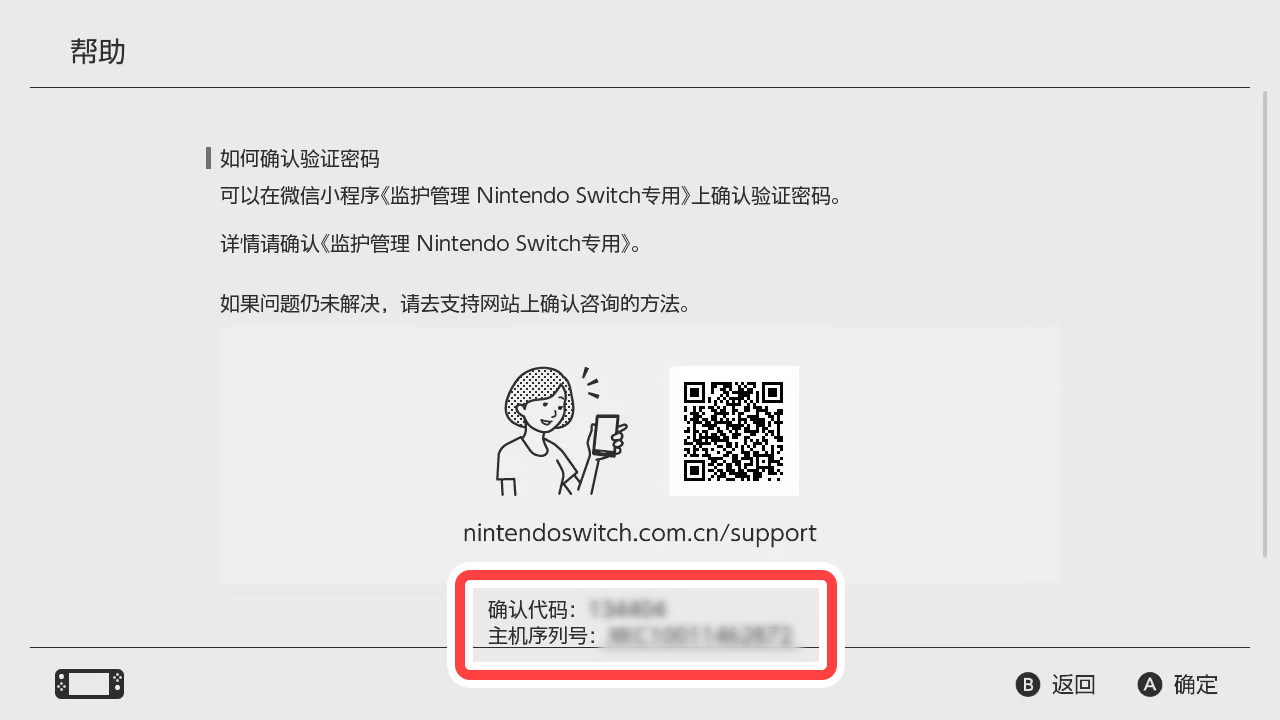Click the 如何确认验证密码 heading
This screenshot has height=720, width=1280.
tap(300, 159)
